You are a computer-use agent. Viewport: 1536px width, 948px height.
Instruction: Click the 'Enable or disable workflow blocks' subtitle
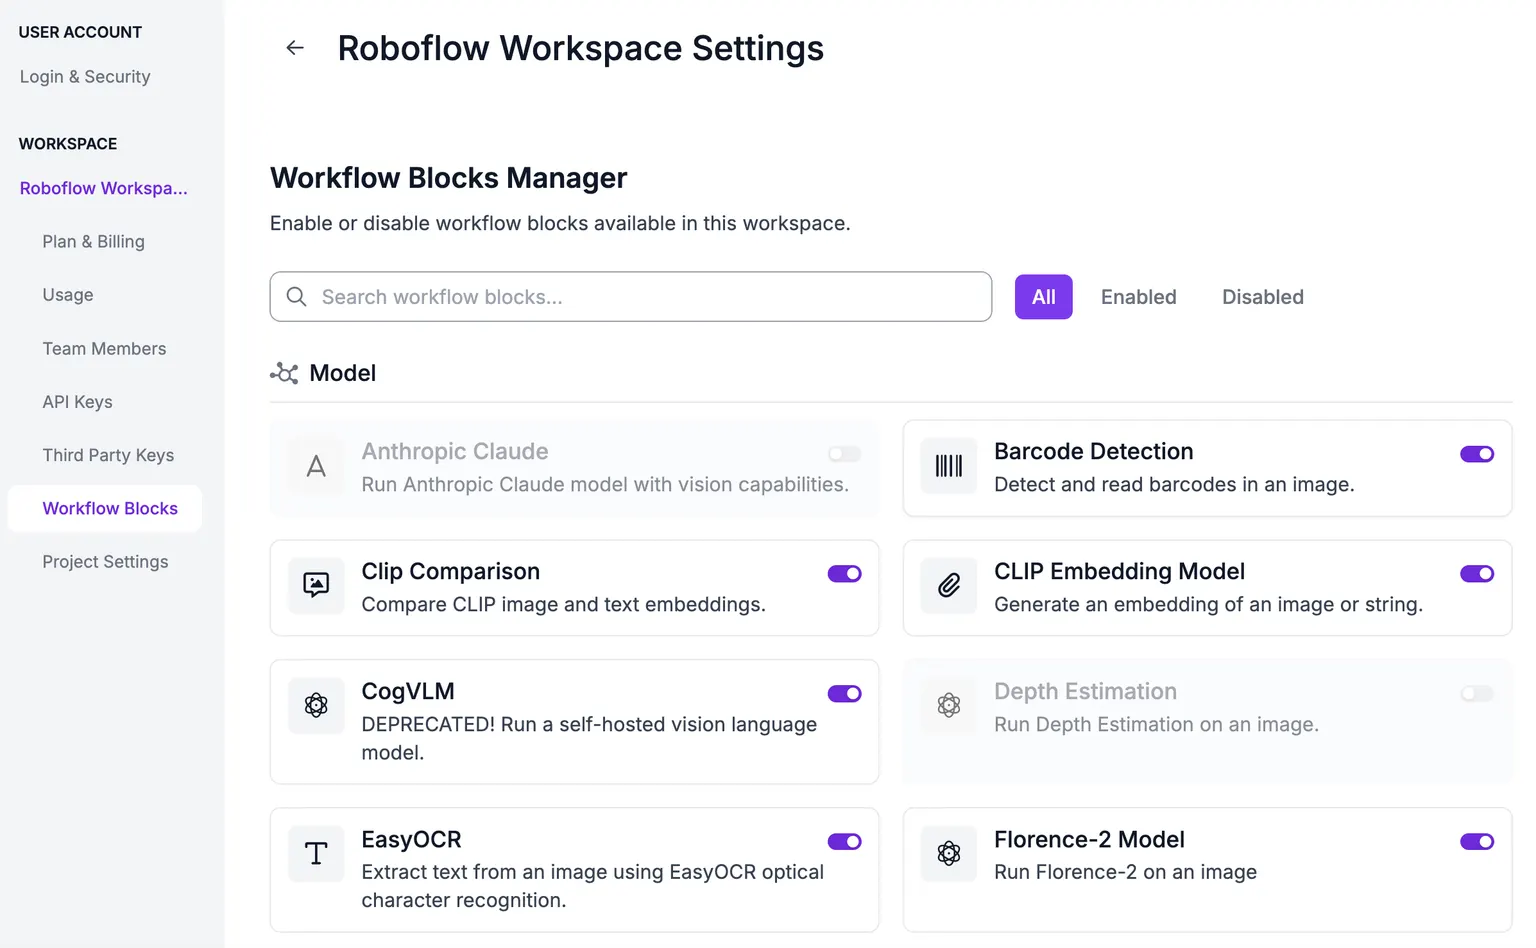[x=560, y=224]
